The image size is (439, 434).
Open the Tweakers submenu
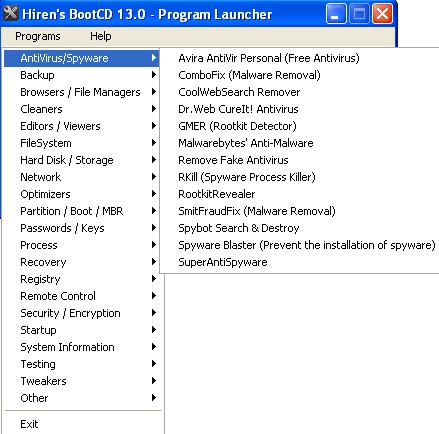click(x=81, y=381)
